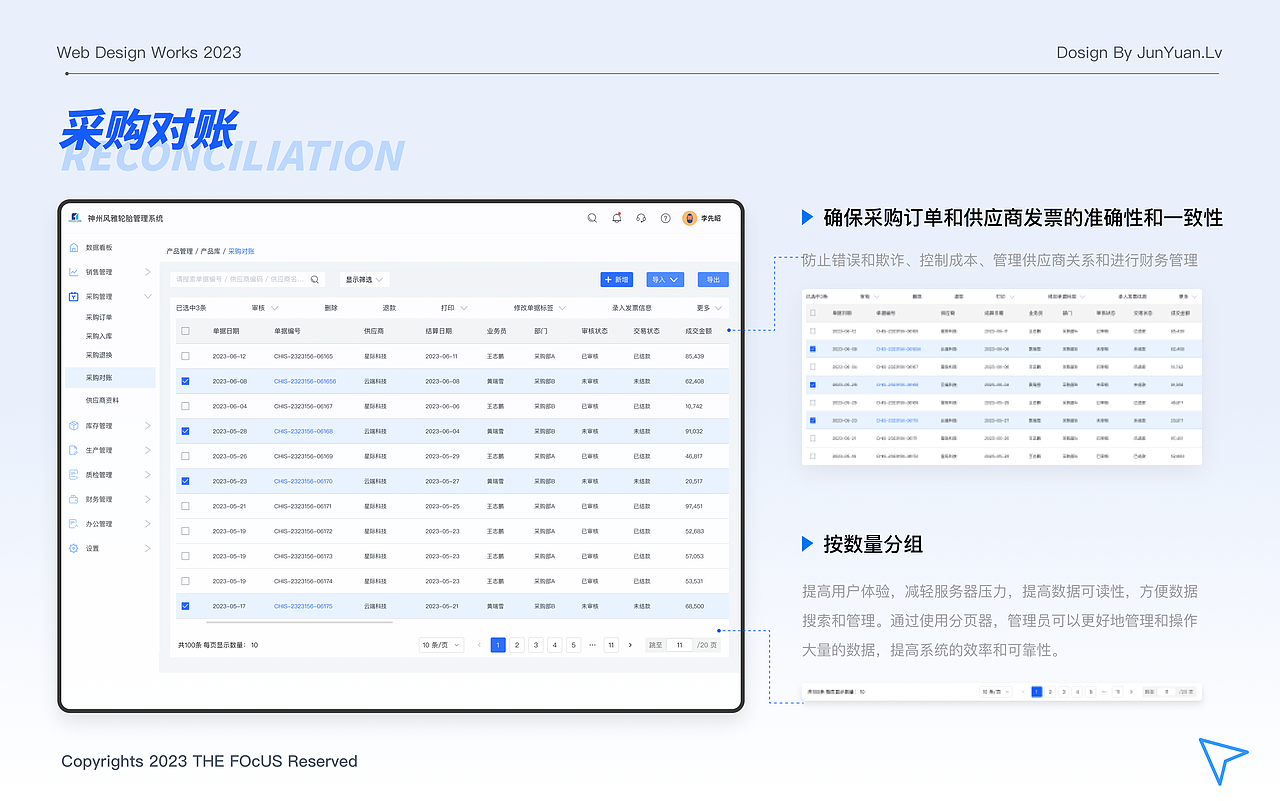1280x801 pixels.
Task: Open document link CHIS-2323156-061656
Action: [305, 381]
